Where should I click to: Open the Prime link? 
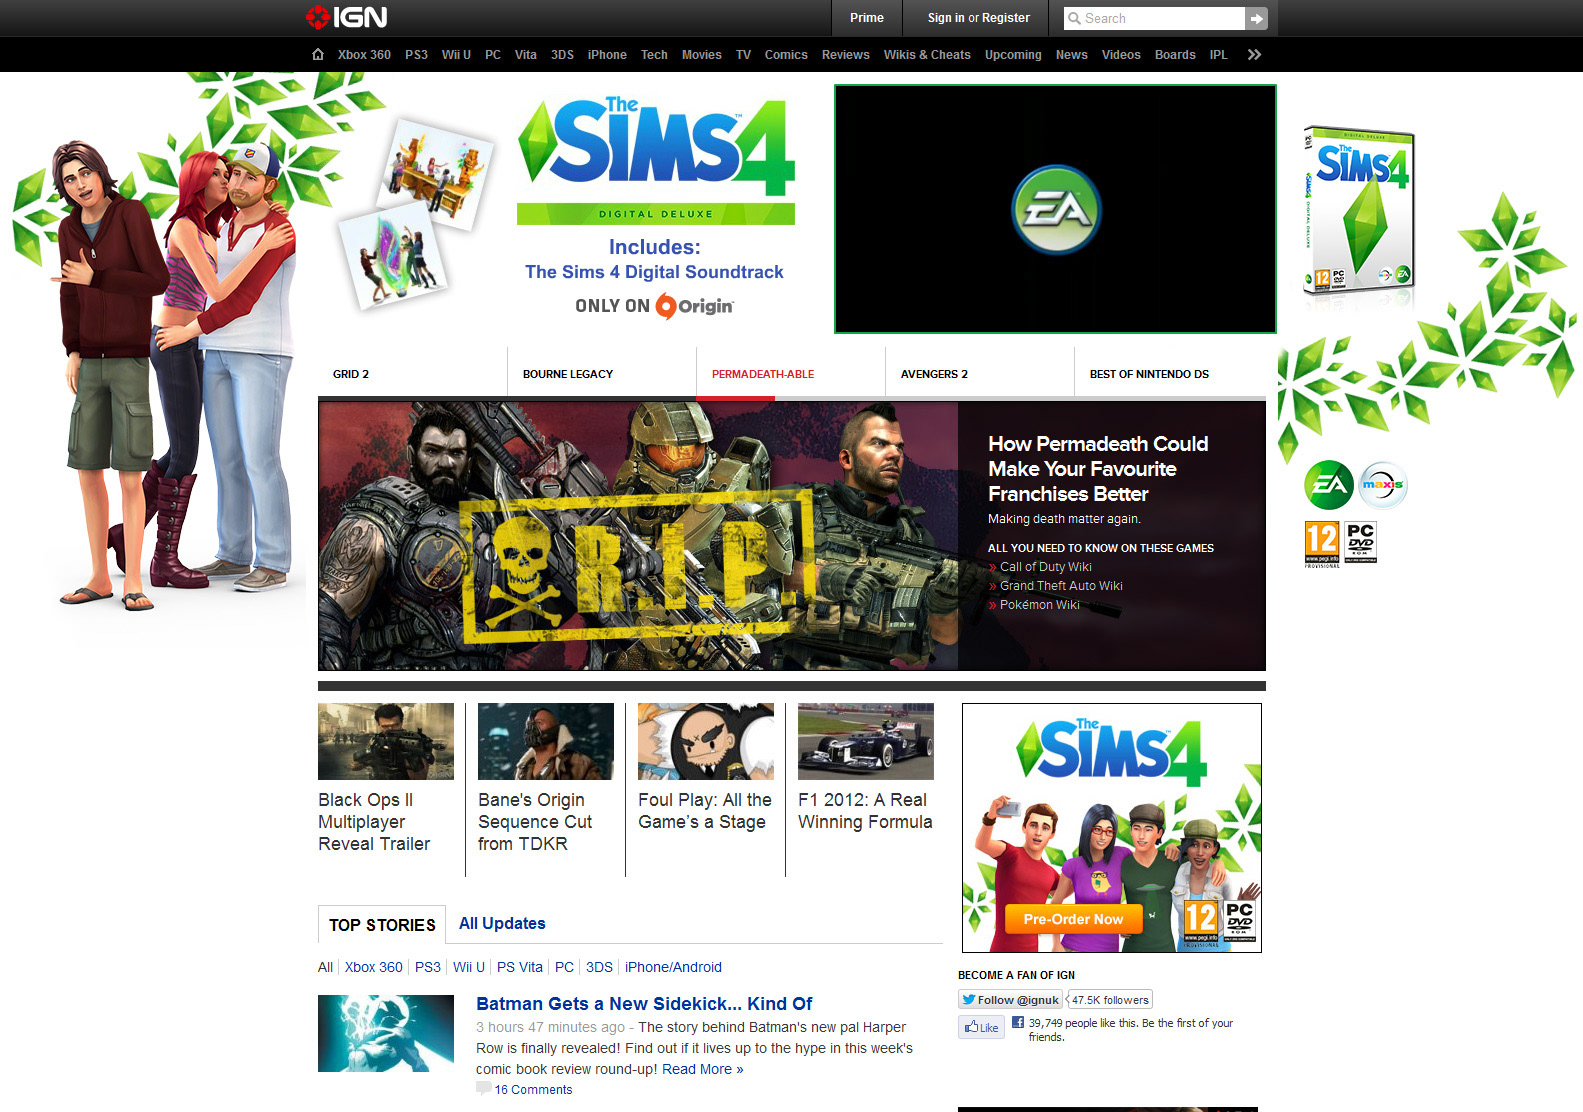867,18
